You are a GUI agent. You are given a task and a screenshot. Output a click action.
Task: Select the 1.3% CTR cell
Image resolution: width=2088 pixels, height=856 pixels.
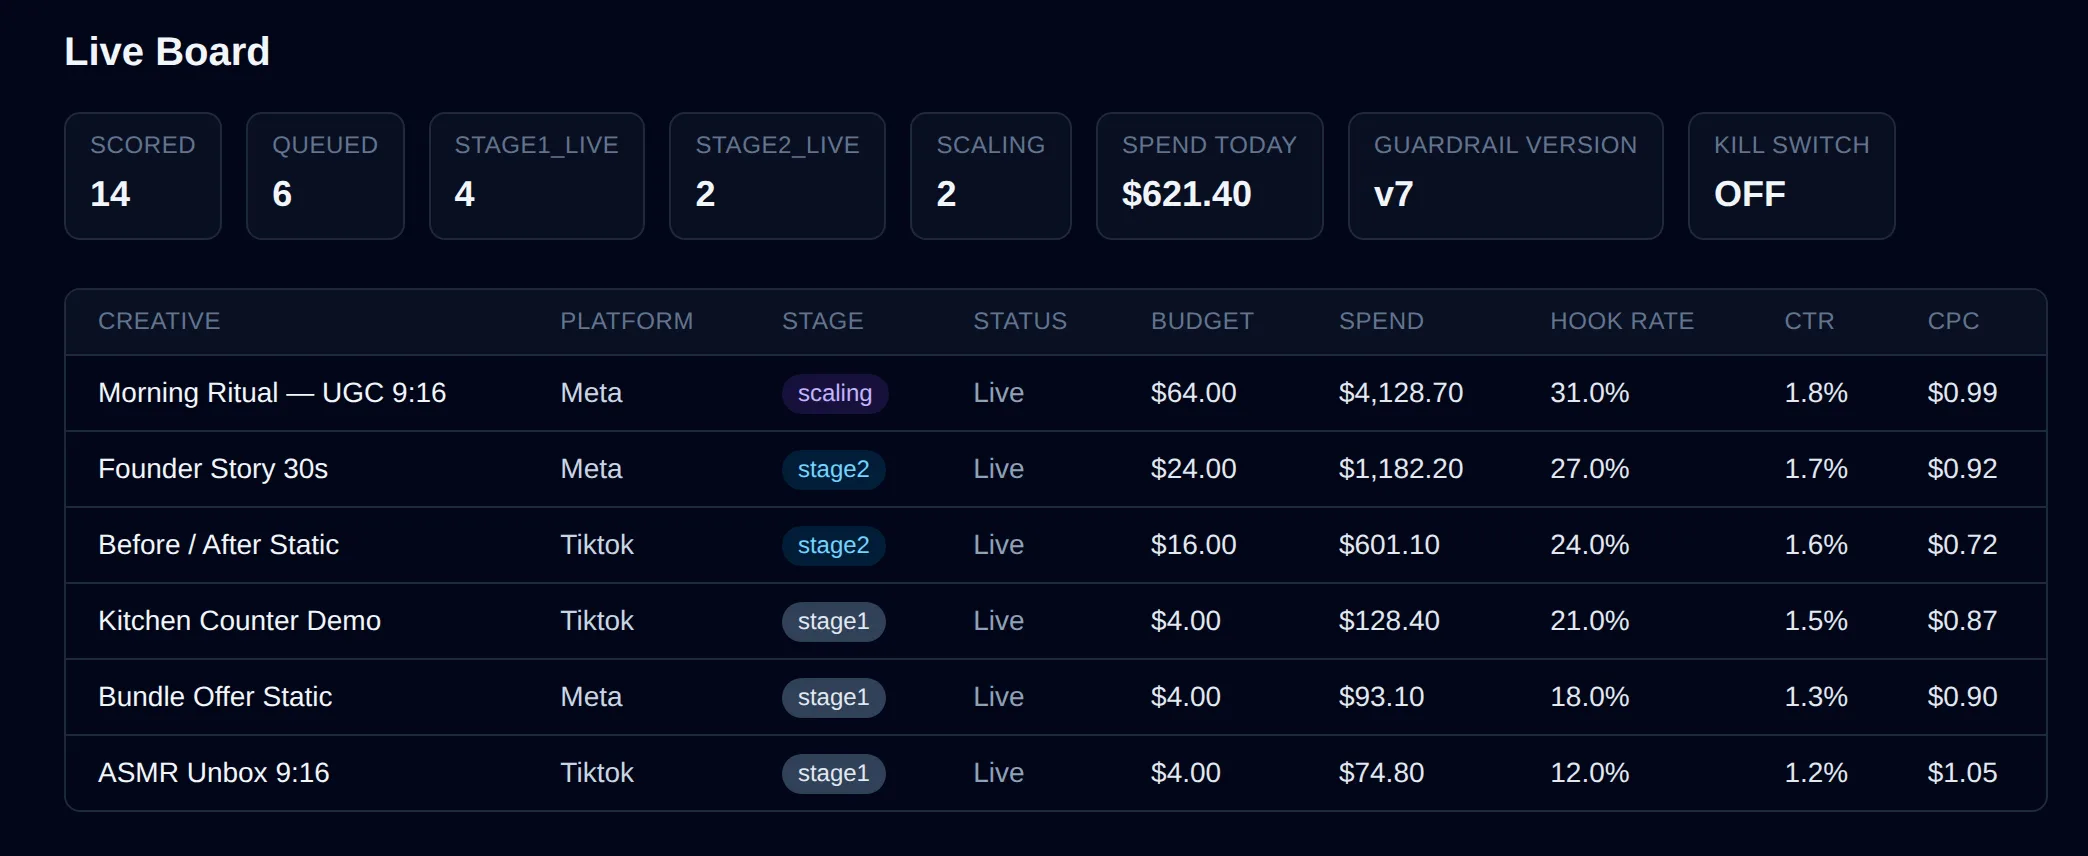click(1816, 697)
